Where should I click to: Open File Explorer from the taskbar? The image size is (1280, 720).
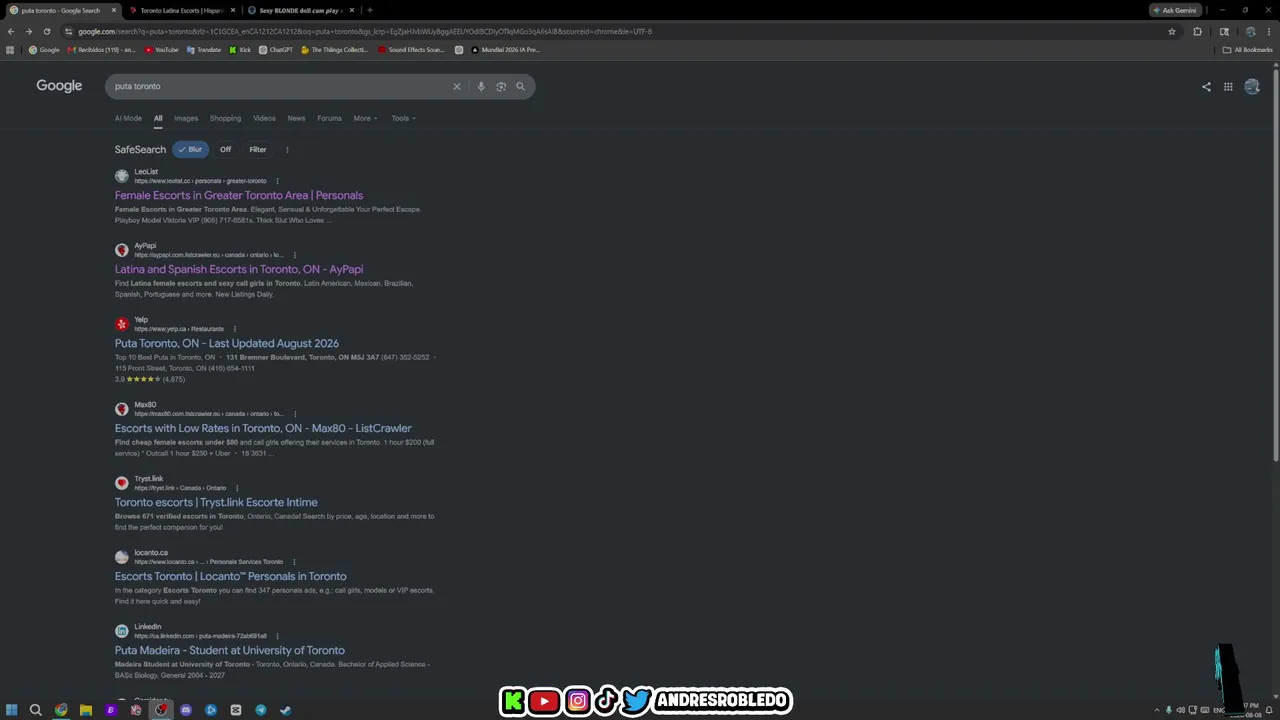(x=86, y=710)
